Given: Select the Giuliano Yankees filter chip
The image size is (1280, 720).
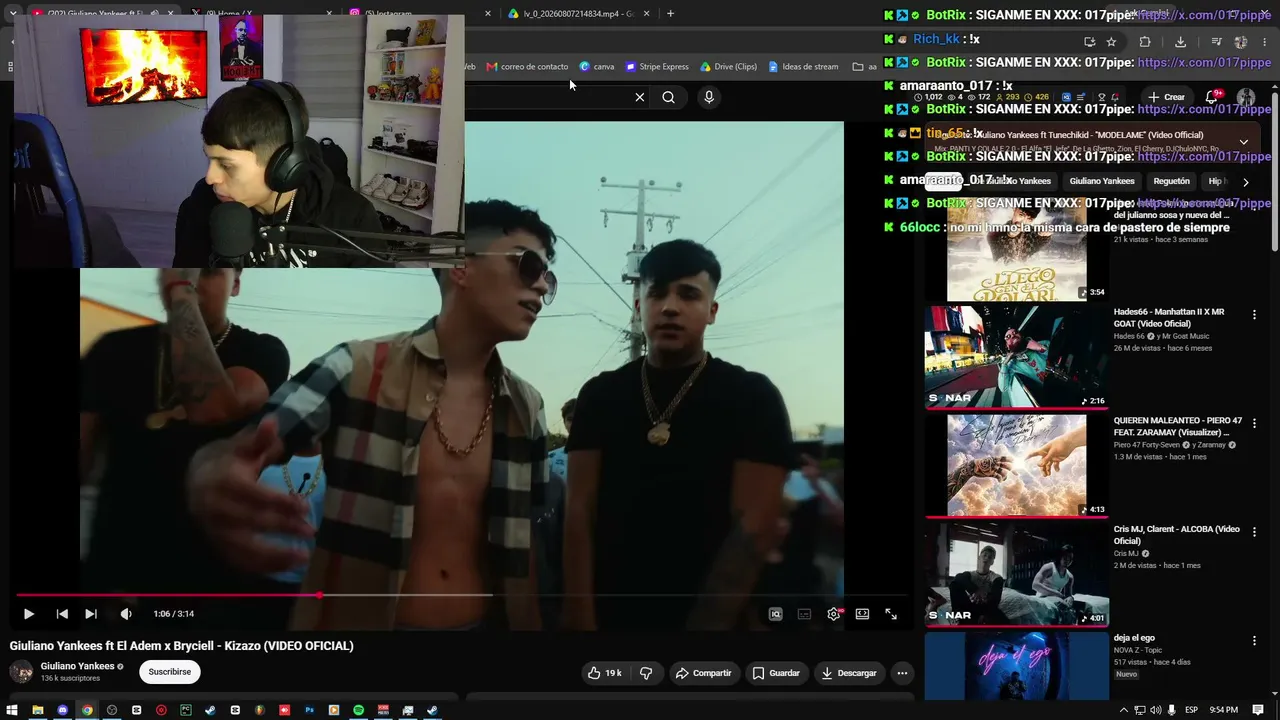Looking at the screenshot, I should point(1102,181).
